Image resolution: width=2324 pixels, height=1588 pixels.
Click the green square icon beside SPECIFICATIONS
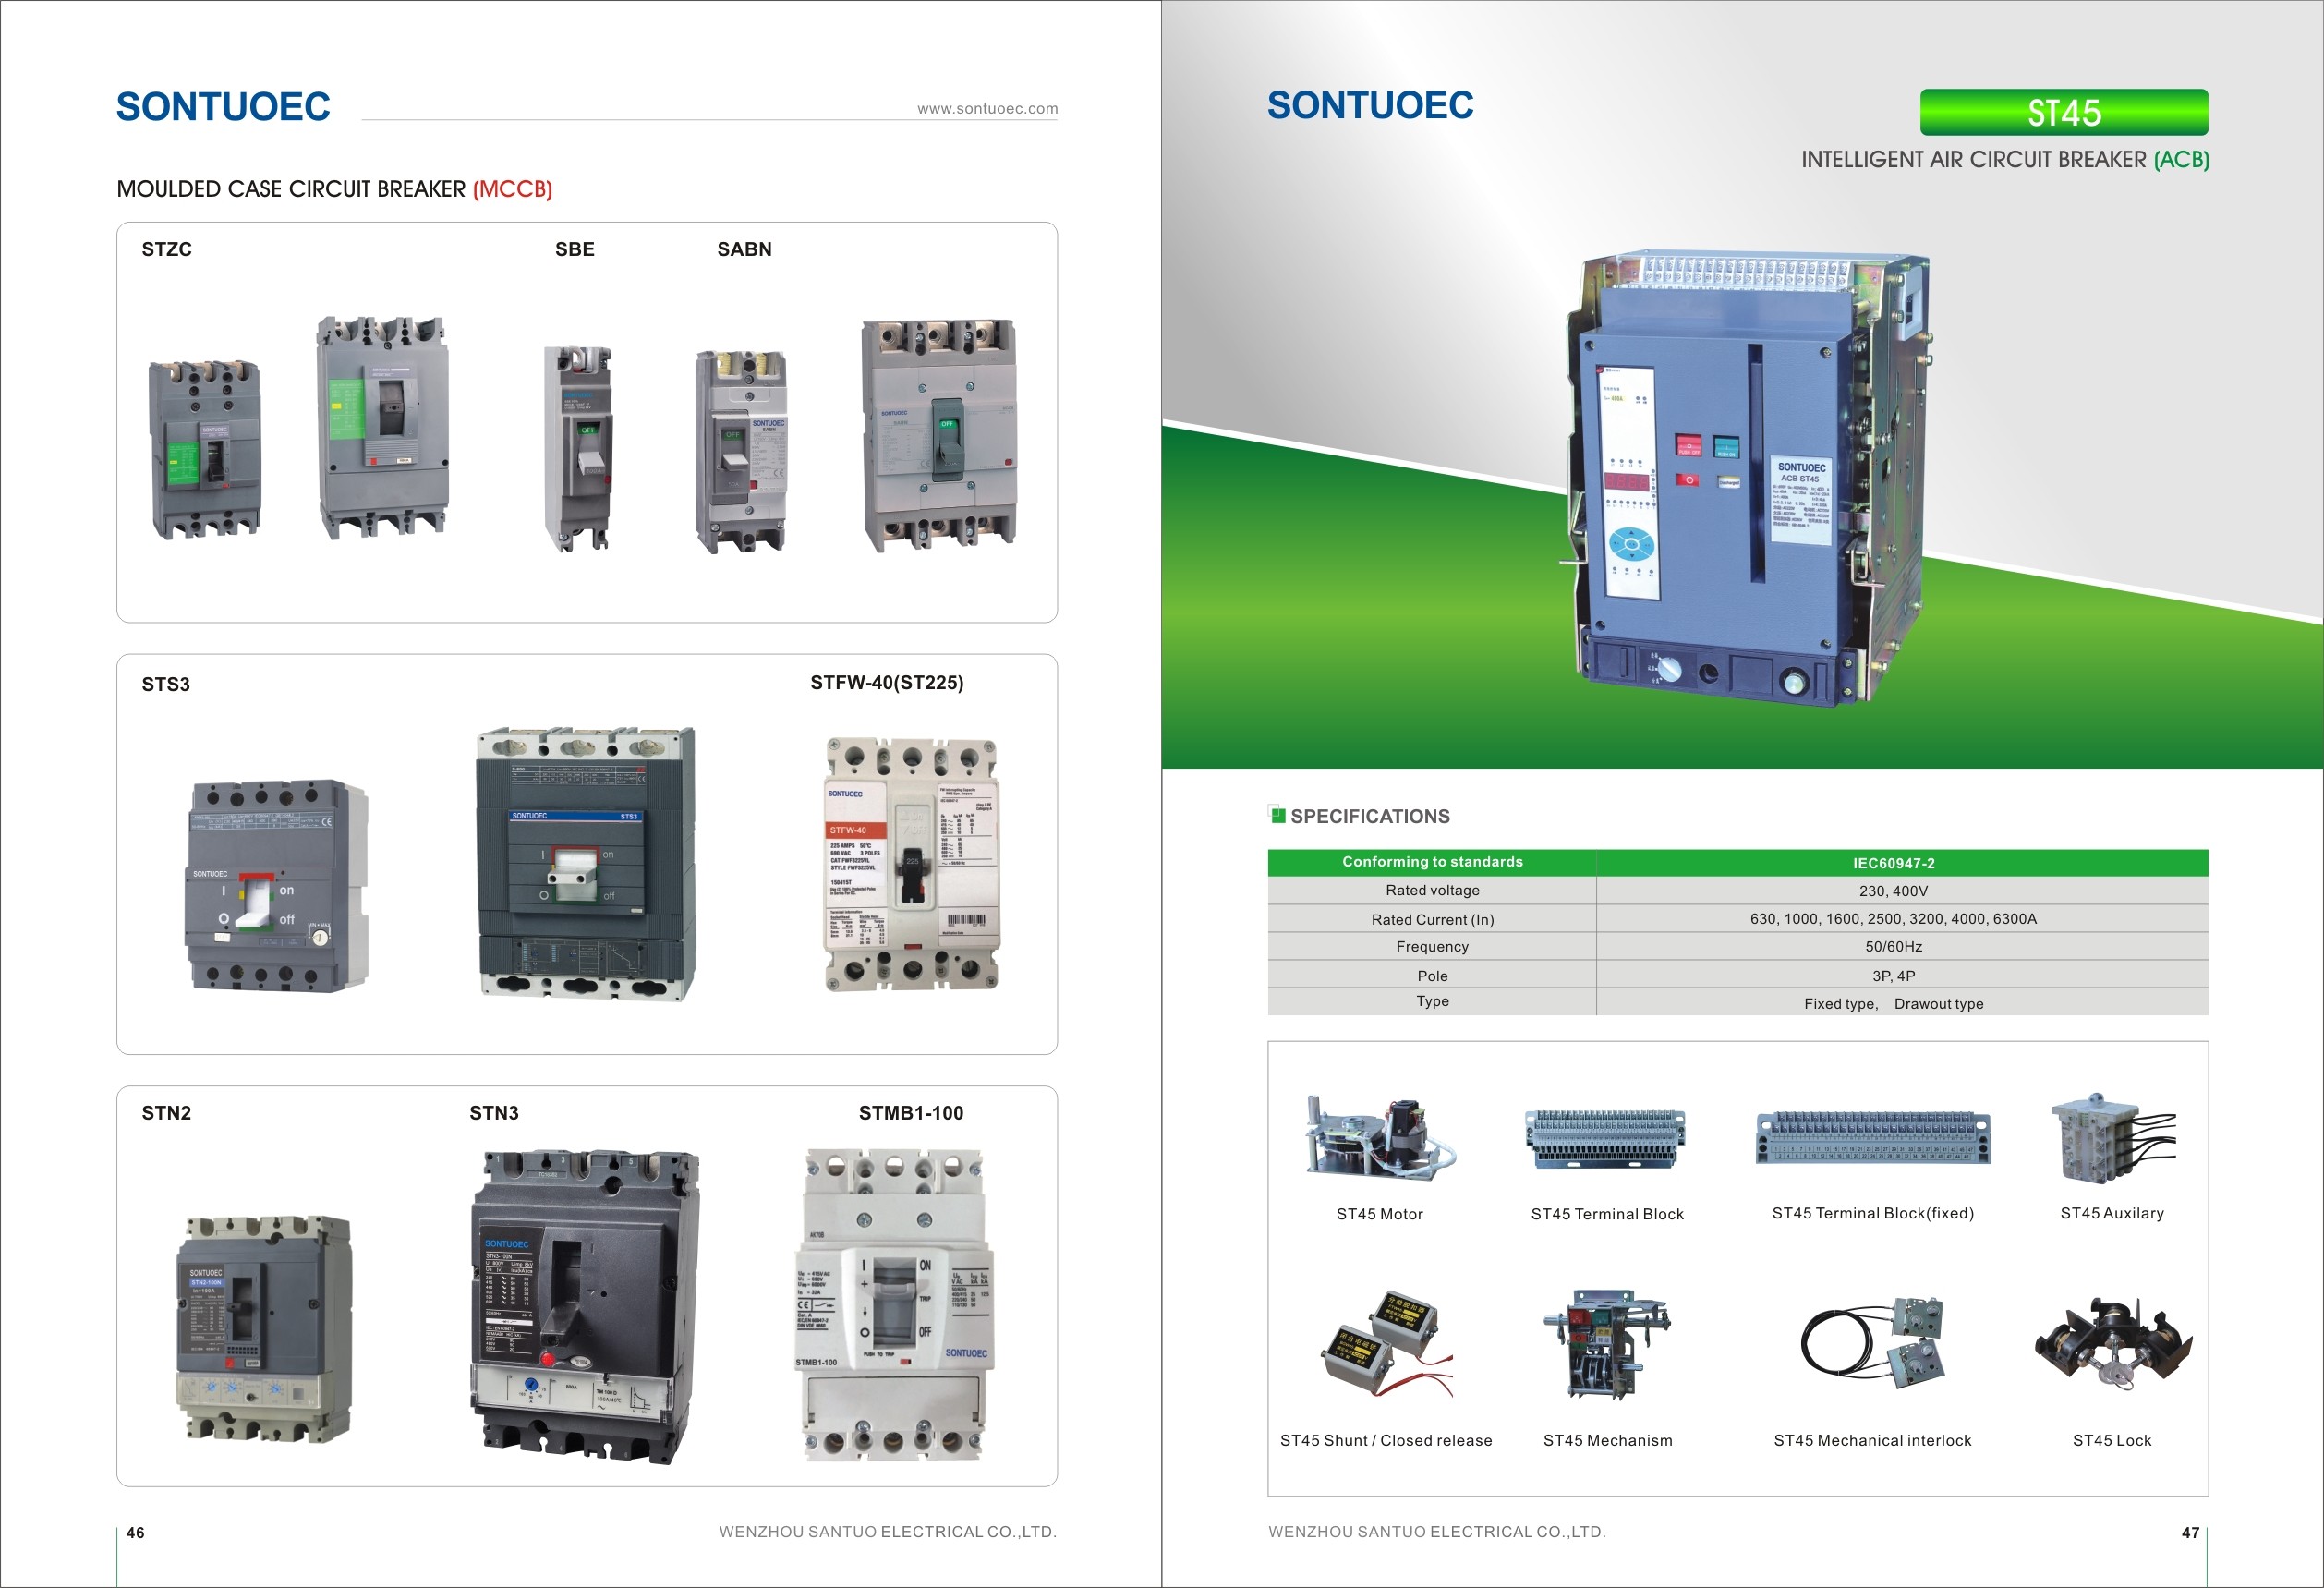(x=1276, y=814)
